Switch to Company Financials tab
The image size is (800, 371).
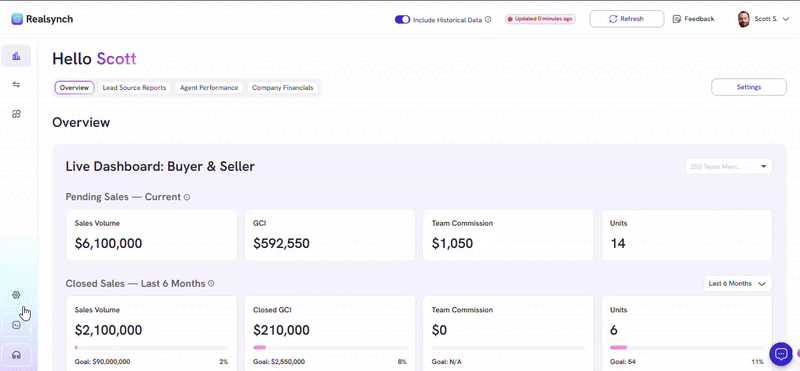[283, 88]
